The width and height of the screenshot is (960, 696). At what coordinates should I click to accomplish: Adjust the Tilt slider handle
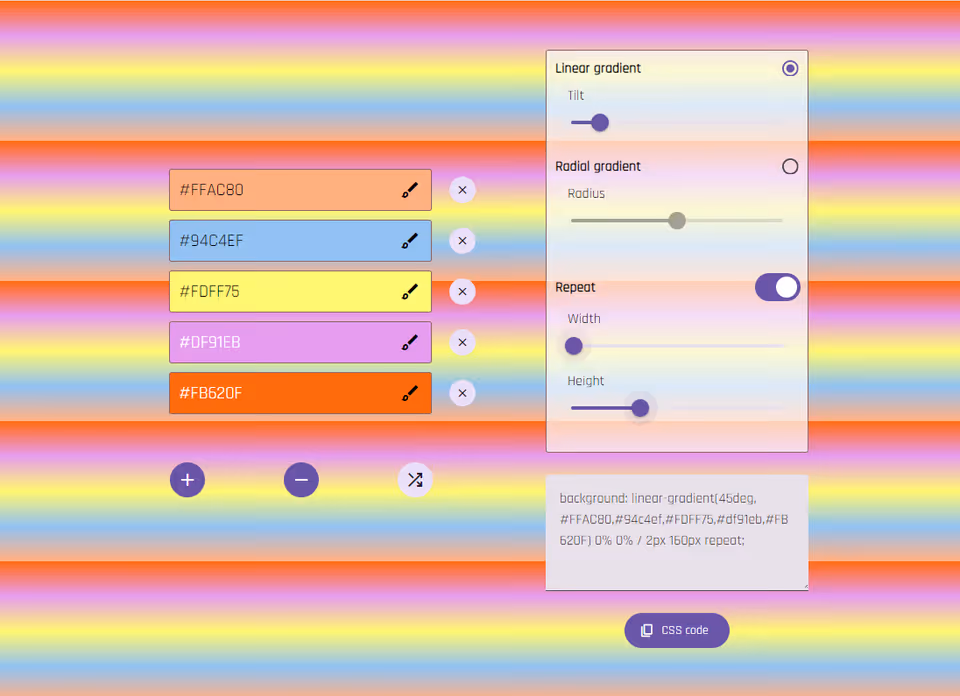[600, 122]
